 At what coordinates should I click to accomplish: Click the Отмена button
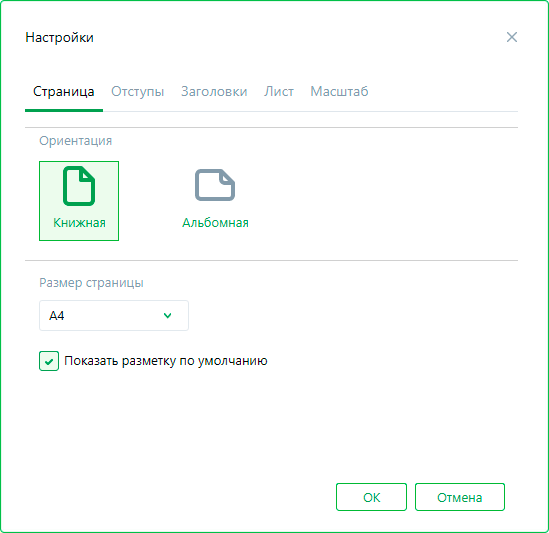pos(460,497)
